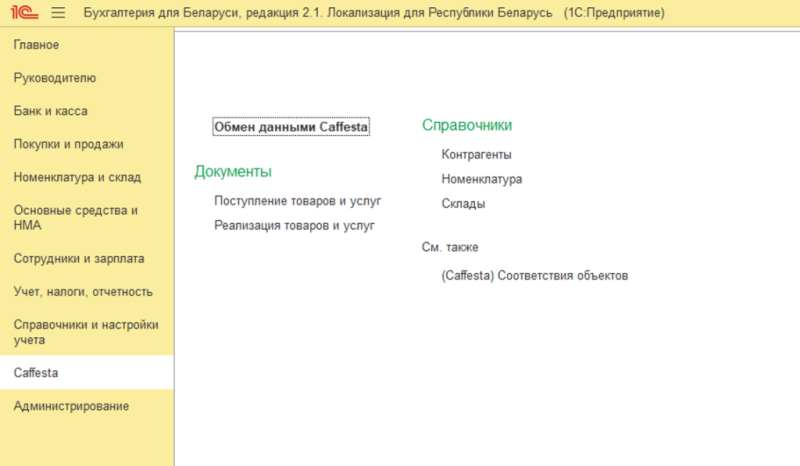800x466 pixels.
Task: Click the Справочники group heading
Action: [x=467, y=125]
